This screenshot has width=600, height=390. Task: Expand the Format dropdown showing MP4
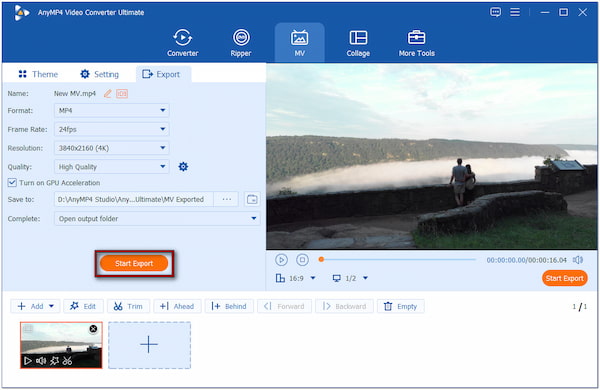point(111,111)
